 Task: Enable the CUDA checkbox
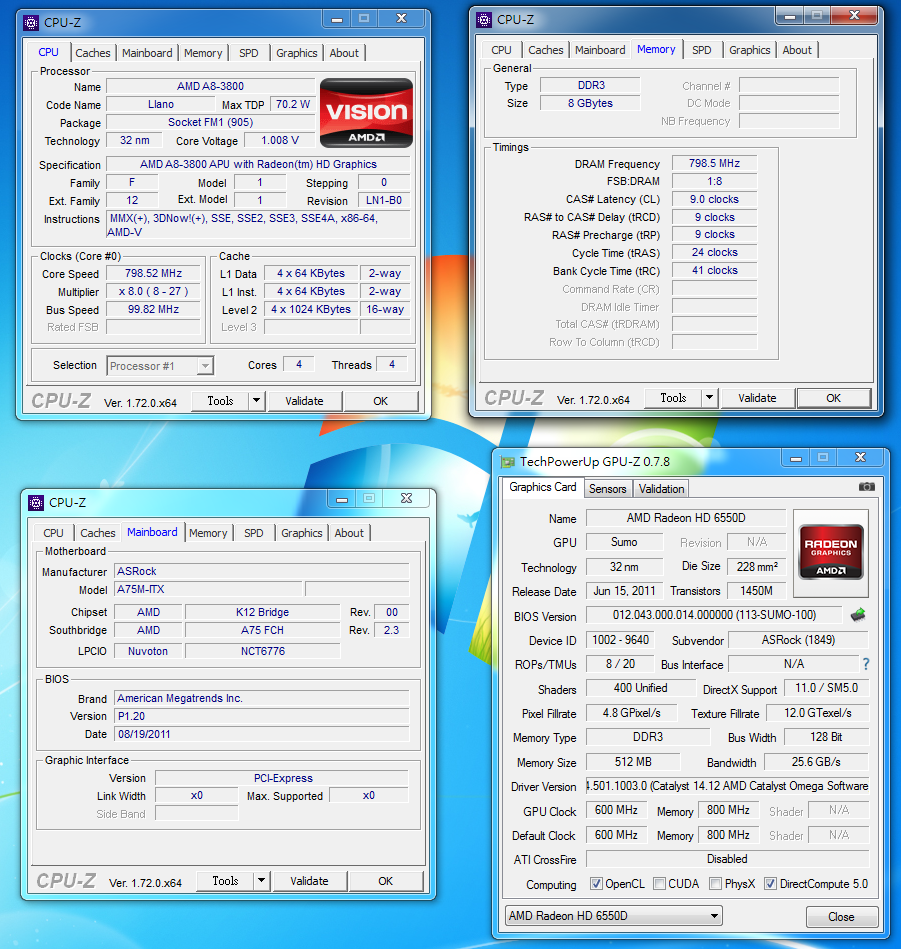(x=660, y=884)
